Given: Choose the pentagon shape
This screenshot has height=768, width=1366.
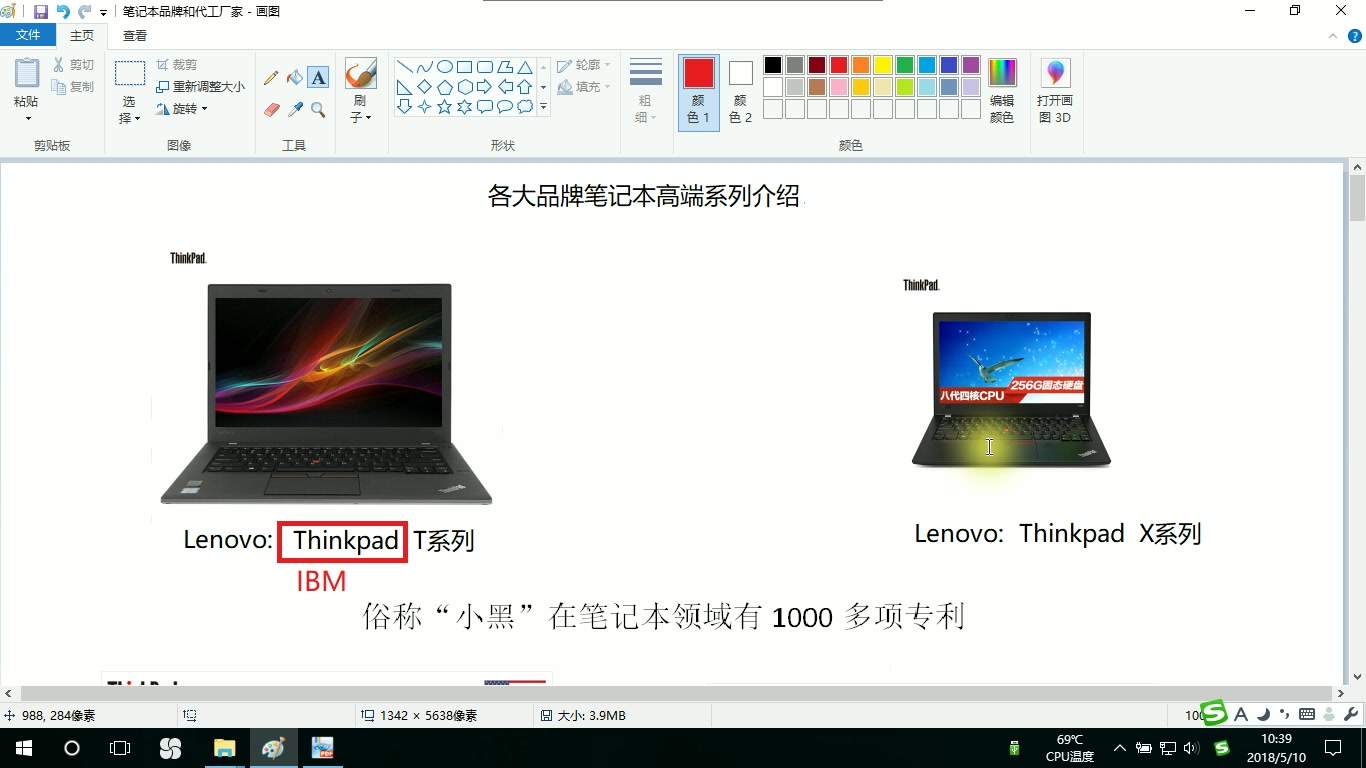Looking at the screenshot, I should click(x=445, y=87).
